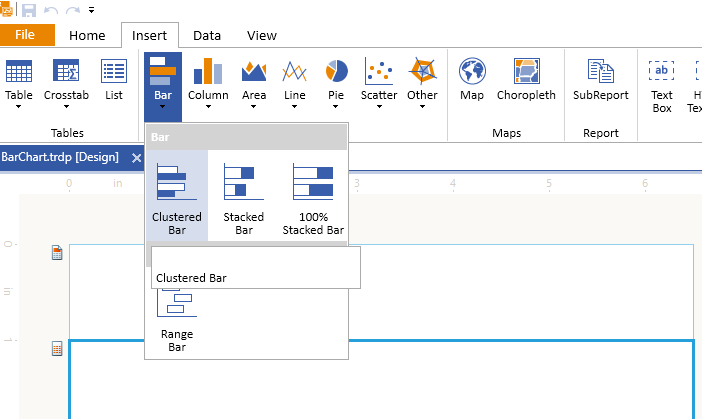Switch to the Data ribbon tab
702x419 pixels.
207,35
